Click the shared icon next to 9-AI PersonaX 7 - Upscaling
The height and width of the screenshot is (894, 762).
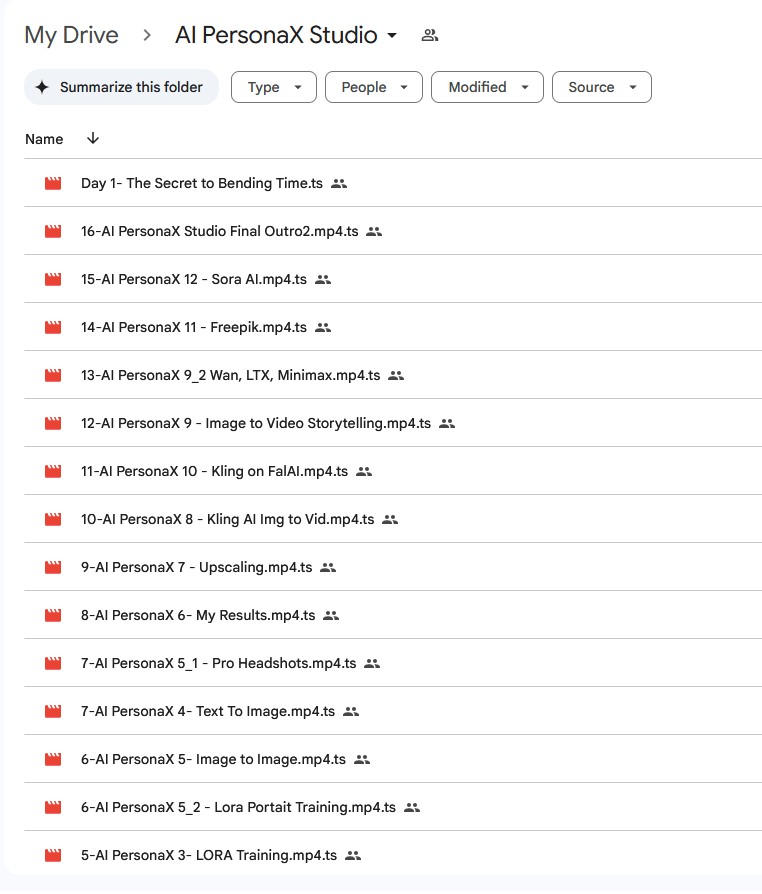click(328, 567)
